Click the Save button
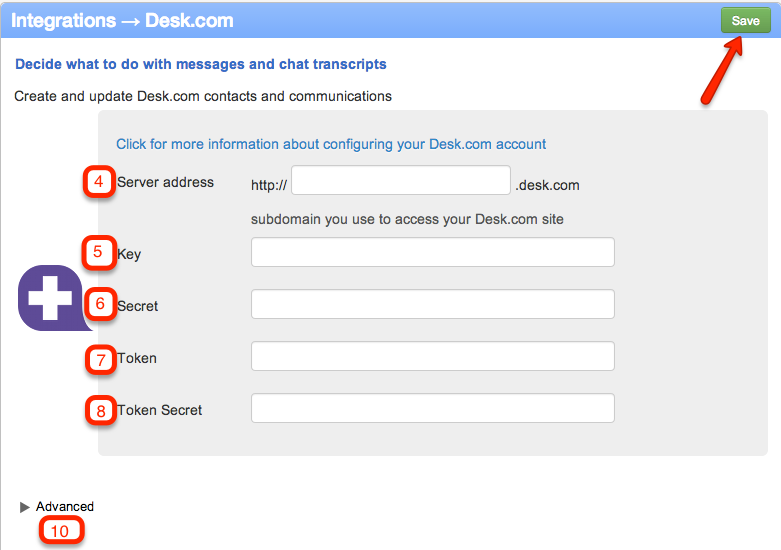Viewport: 781px width, 550px height. 745,20
